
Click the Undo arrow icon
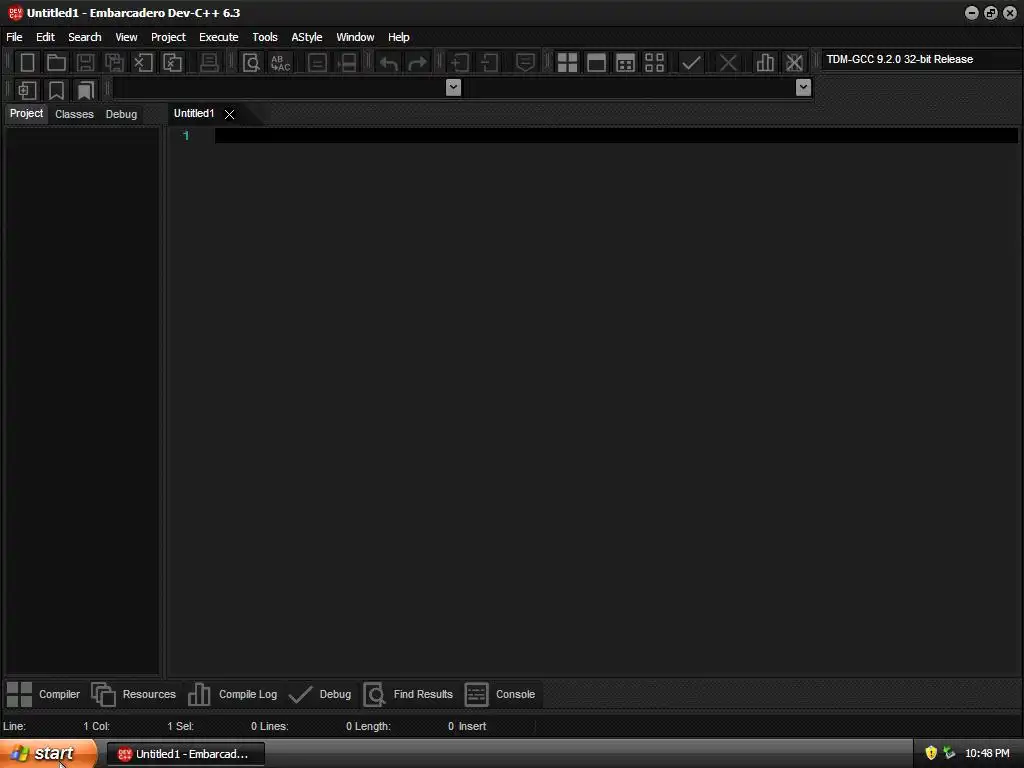click(389, 63)
